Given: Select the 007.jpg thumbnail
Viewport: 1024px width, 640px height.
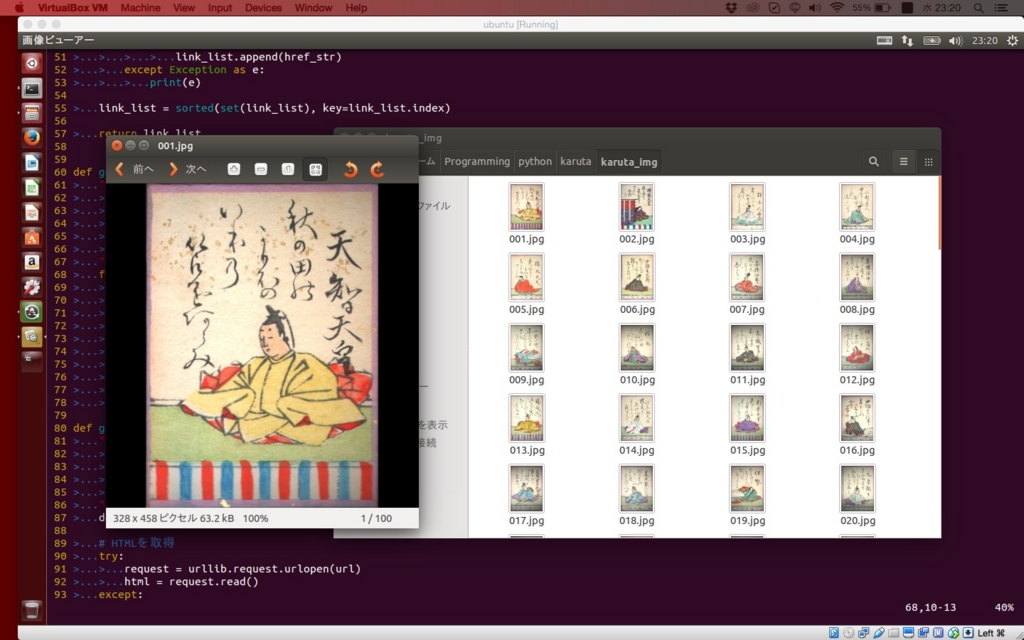Looking at the screenshot, I should tap(747, 278).
